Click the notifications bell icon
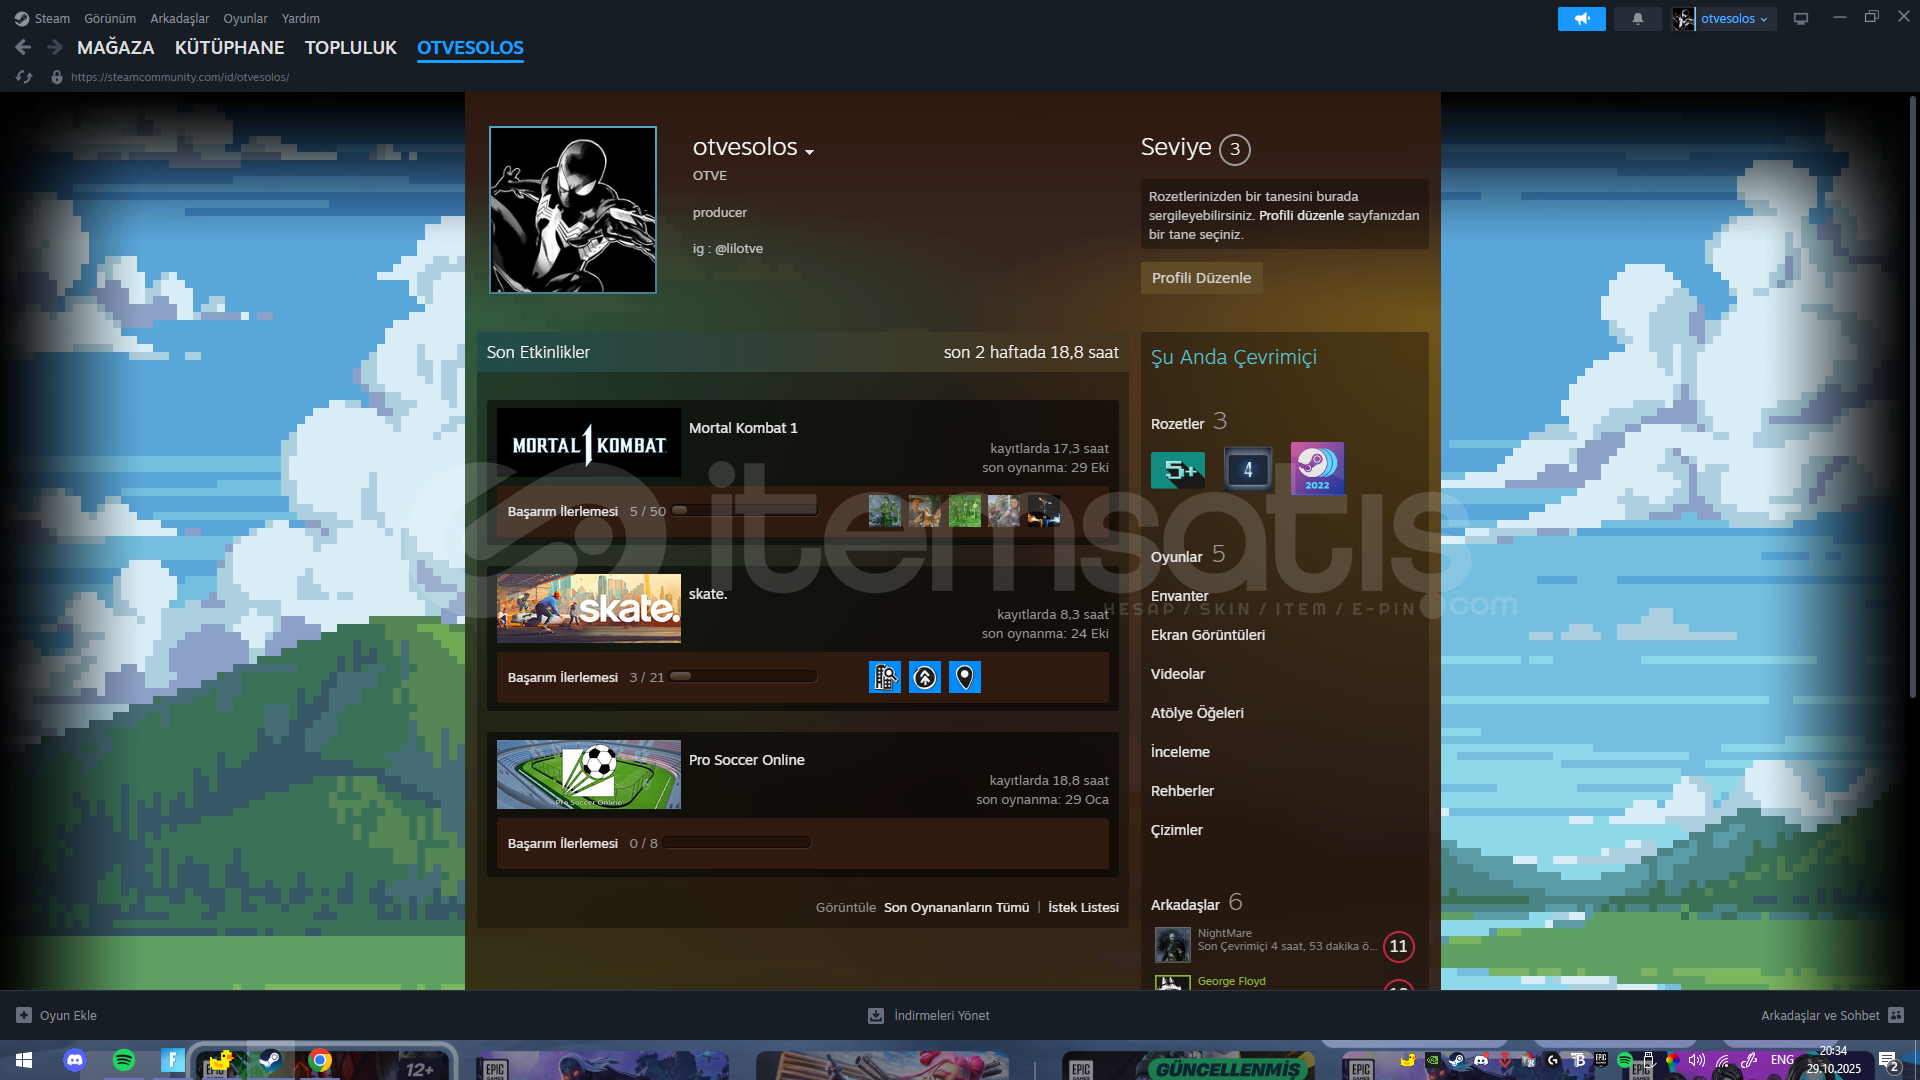Image resolution: width=1920 pixels, height=1080 pixels. click(1637, 18)
